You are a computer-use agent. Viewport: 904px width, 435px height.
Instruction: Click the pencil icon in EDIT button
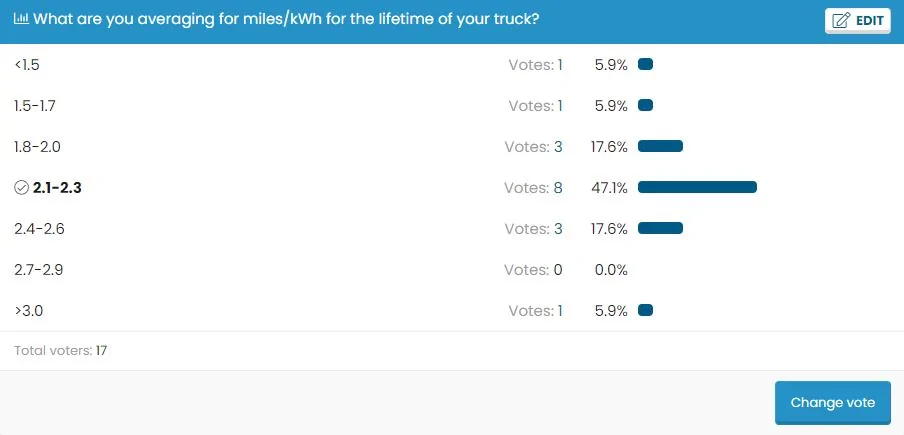tap(841, 20)
